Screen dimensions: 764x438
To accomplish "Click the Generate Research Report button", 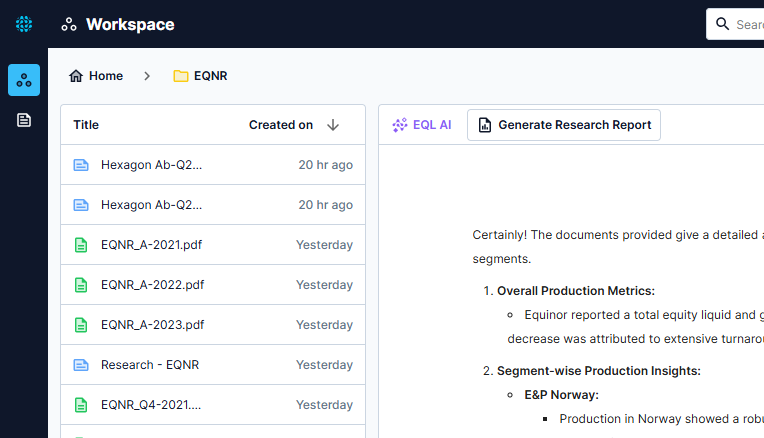I will tap(564, 125).
